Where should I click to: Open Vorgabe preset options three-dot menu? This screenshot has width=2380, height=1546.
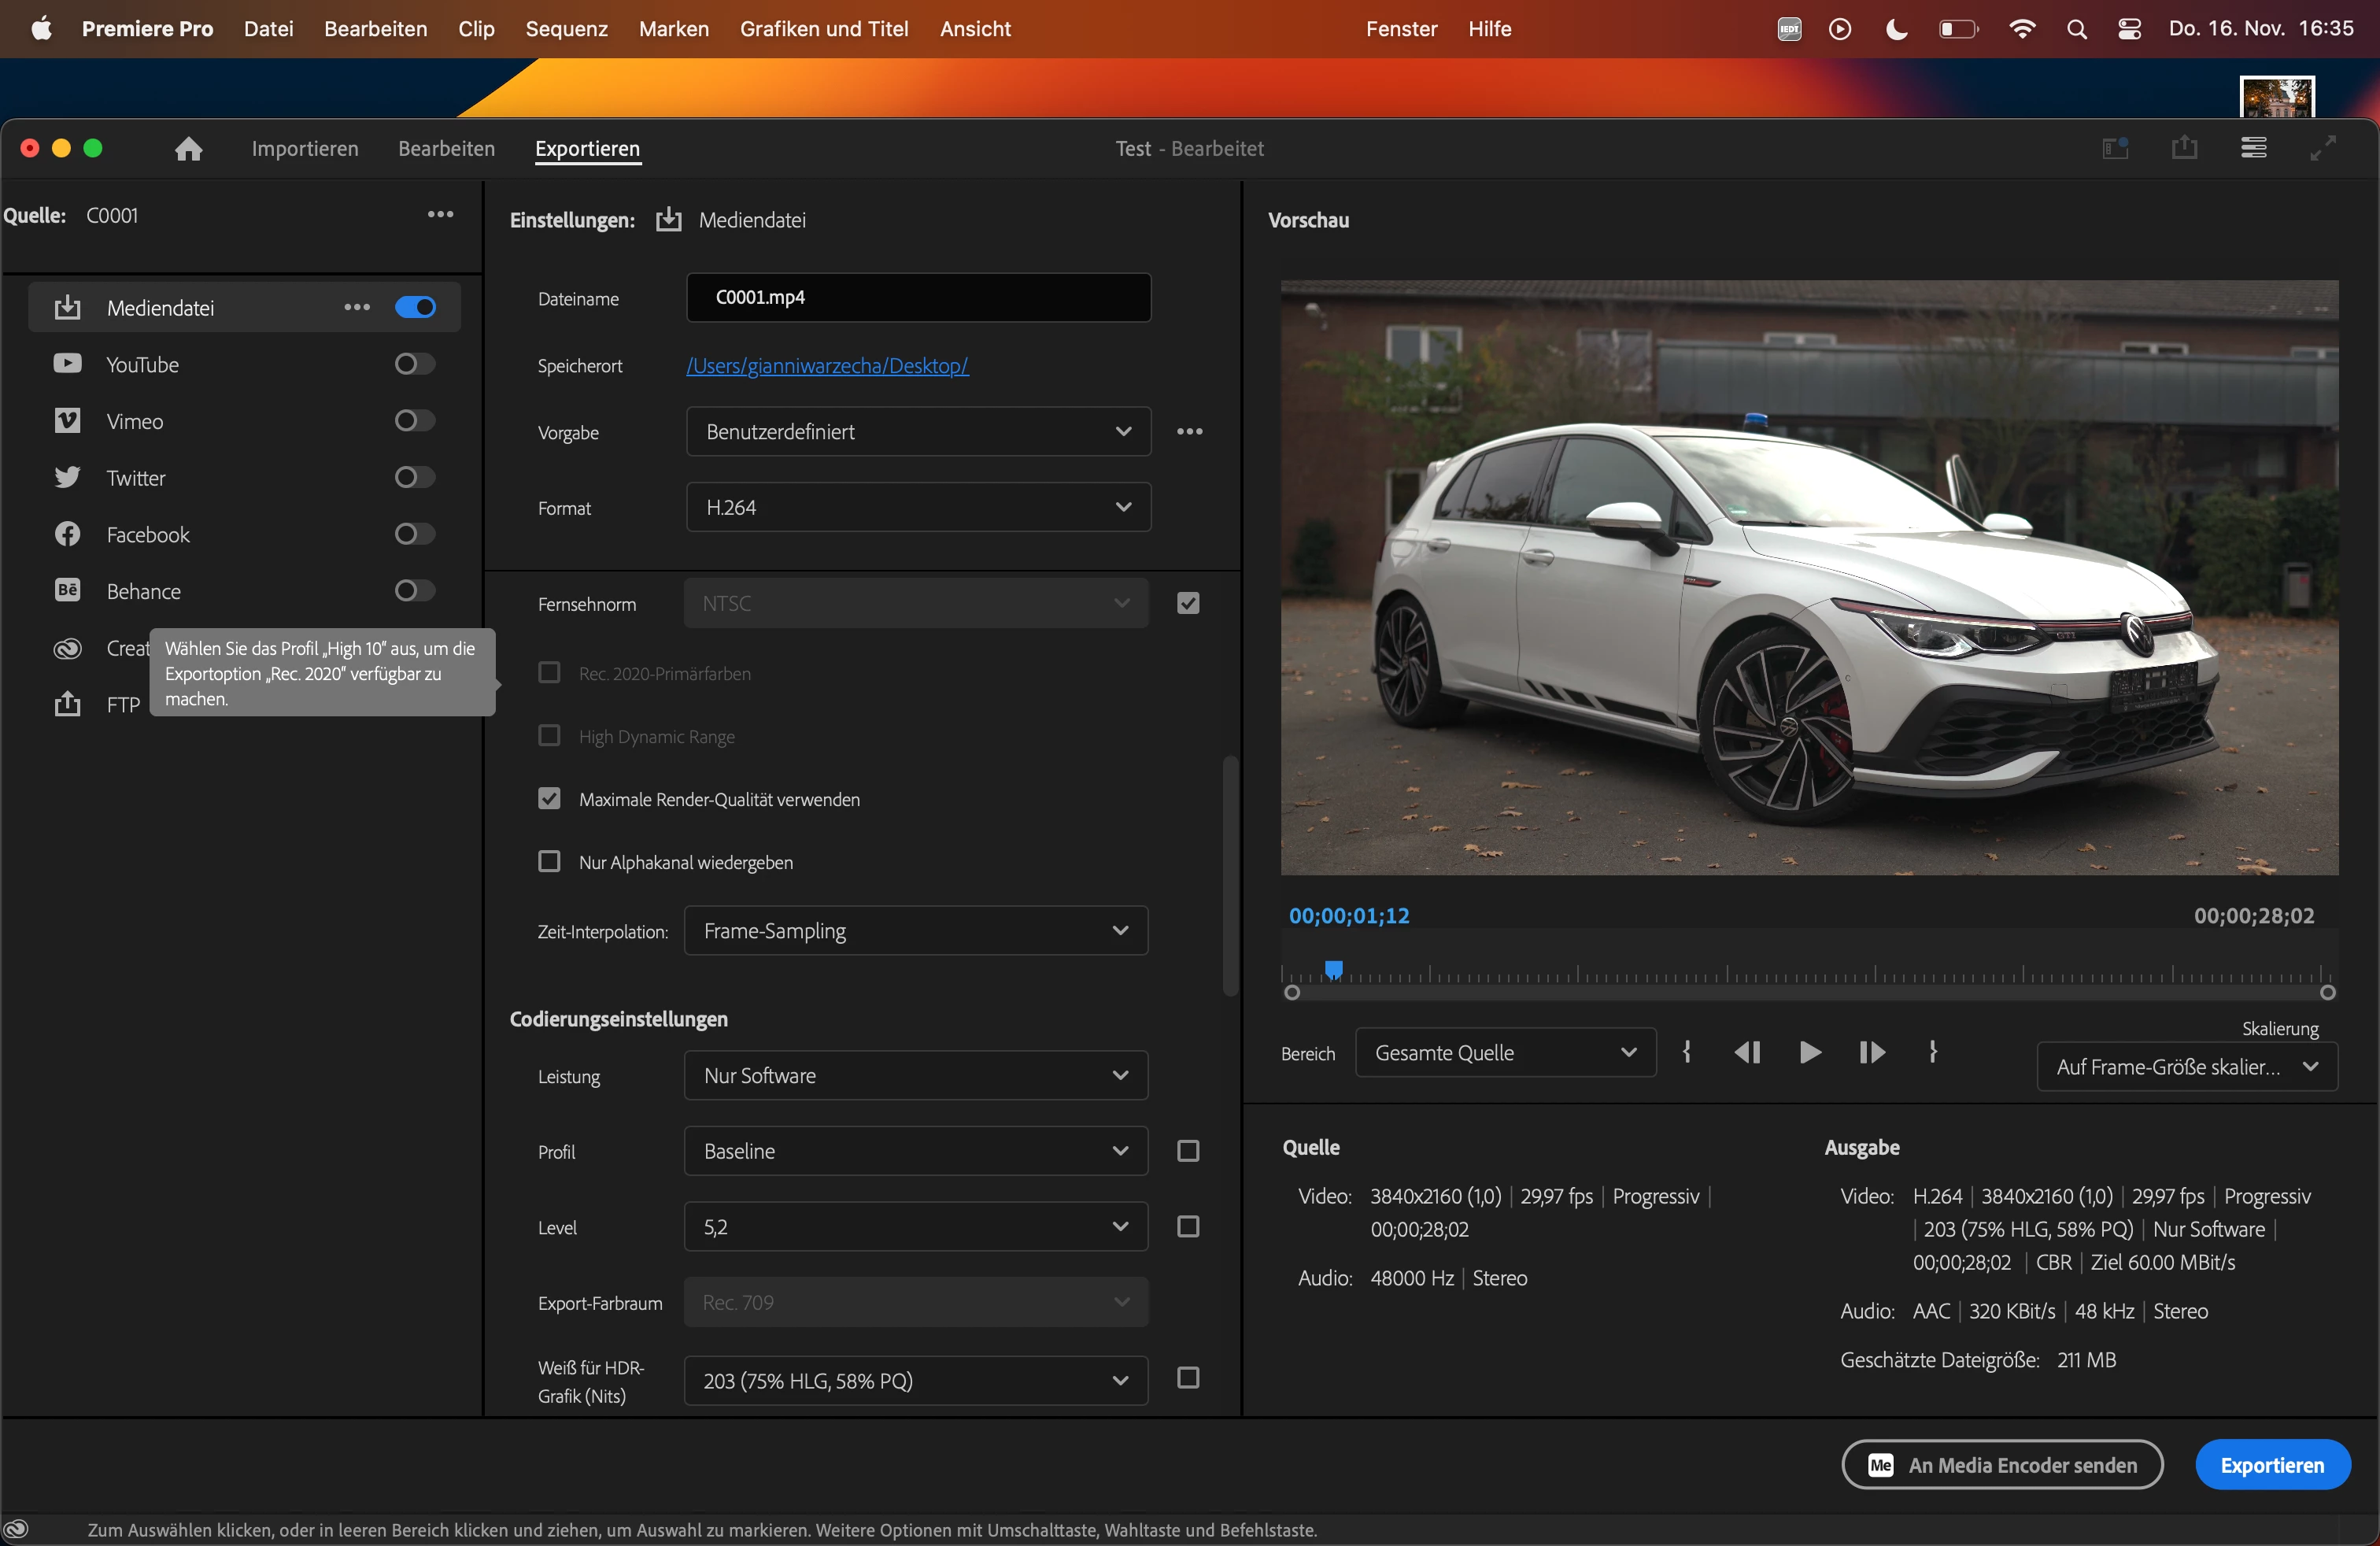point(1189,431)
